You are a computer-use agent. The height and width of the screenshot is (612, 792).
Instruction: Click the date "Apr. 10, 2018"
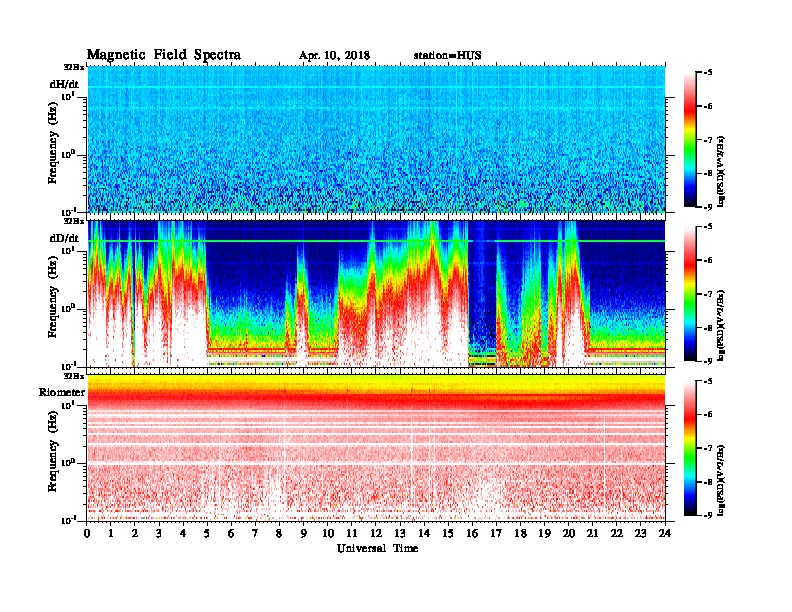click(334, 56)
